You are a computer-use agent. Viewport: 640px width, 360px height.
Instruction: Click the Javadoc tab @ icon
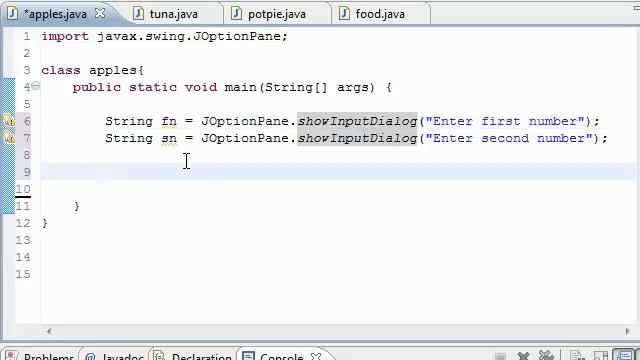click(91, 356)
